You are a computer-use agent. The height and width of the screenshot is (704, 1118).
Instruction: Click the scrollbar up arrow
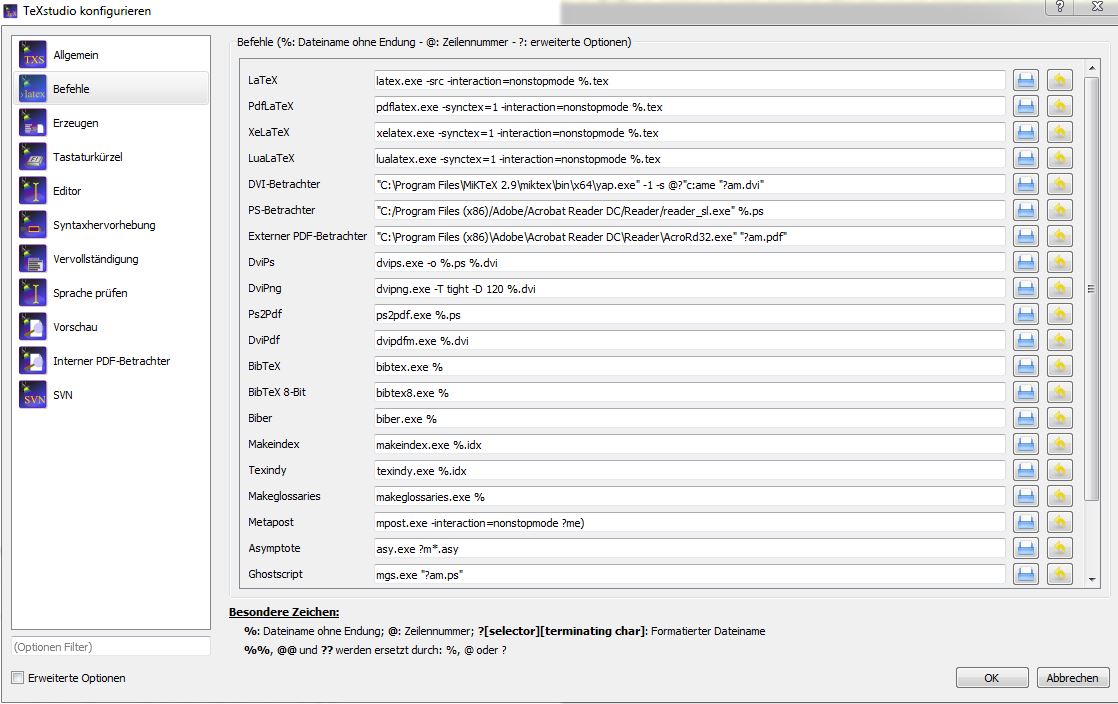pos(1092,68)
